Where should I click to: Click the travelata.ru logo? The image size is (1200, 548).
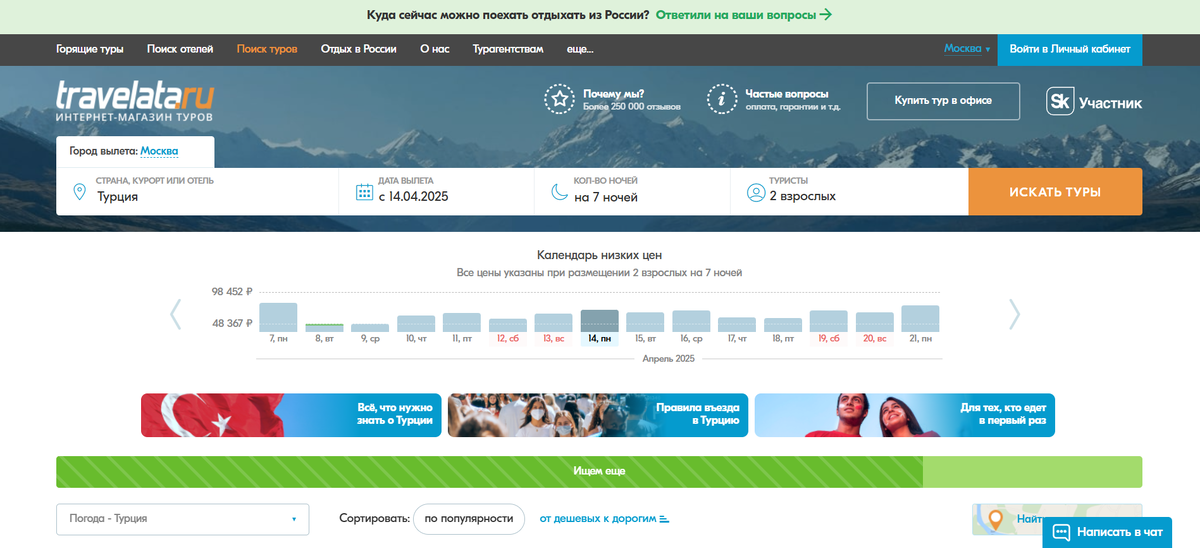tap(135, 102)
